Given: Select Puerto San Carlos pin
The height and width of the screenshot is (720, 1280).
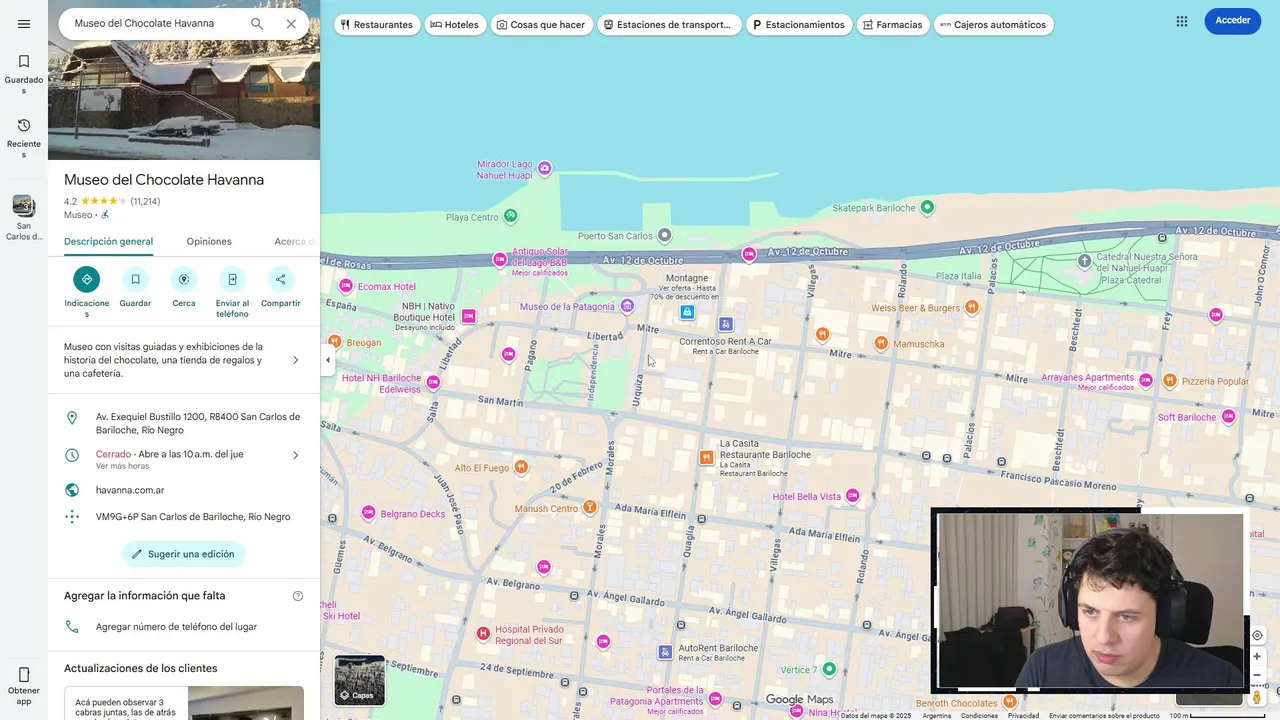Looking at the screenshot, I should pyautogui.click(x=664, y=236).
